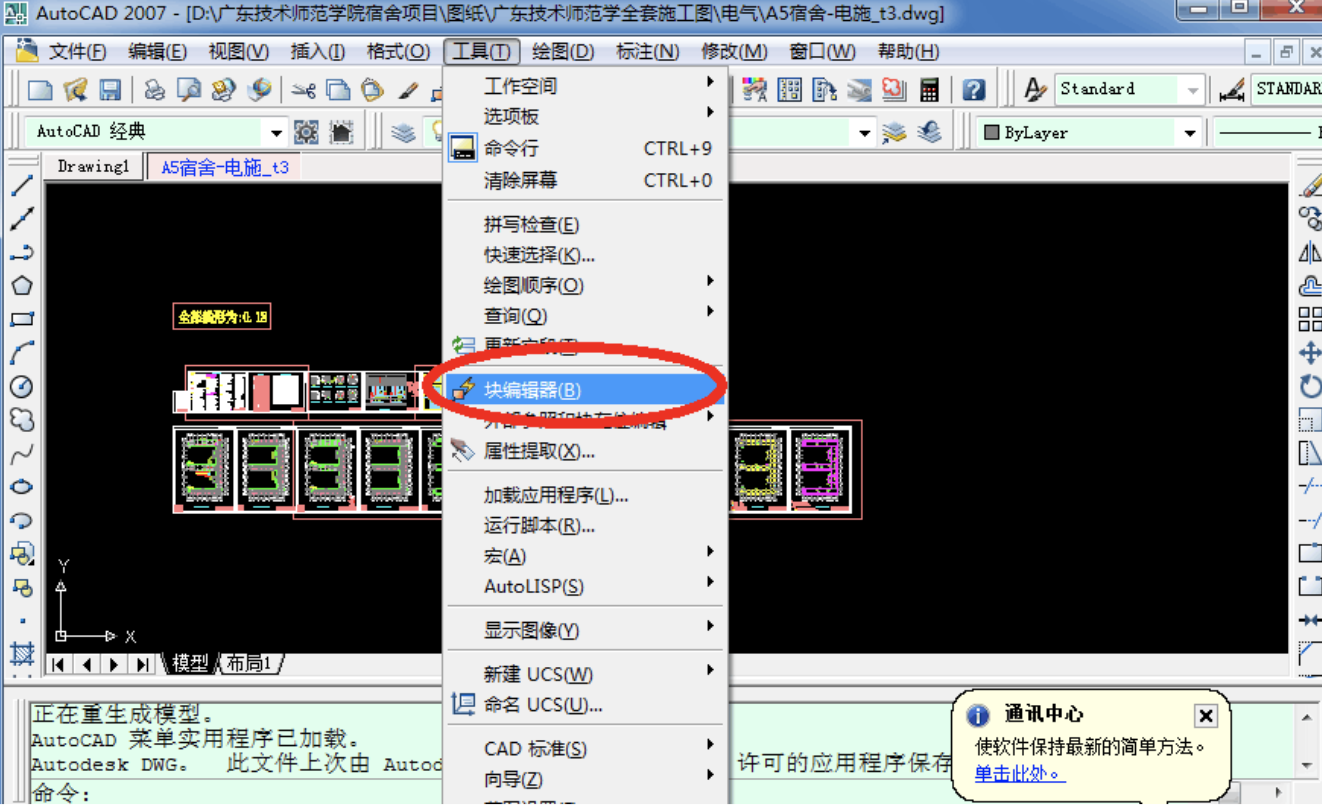This screenshot has width=1322, height=808.
Task: Click the Layer Previous icon
Action: (x=930, y=132)
